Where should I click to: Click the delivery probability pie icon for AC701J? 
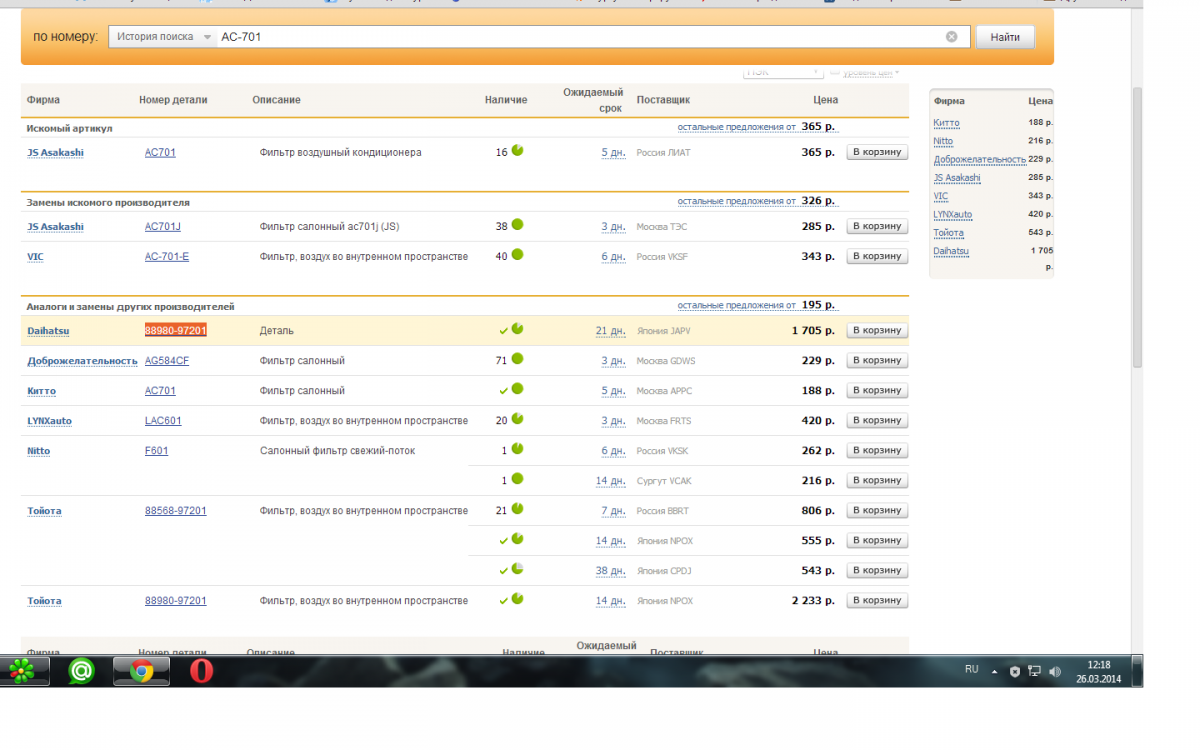(518, 226)
